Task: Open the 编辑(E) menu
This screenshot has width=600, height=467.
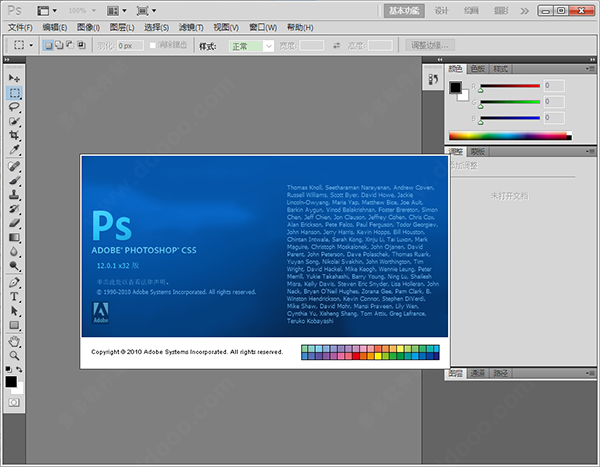Action: (x=55, y=28)
